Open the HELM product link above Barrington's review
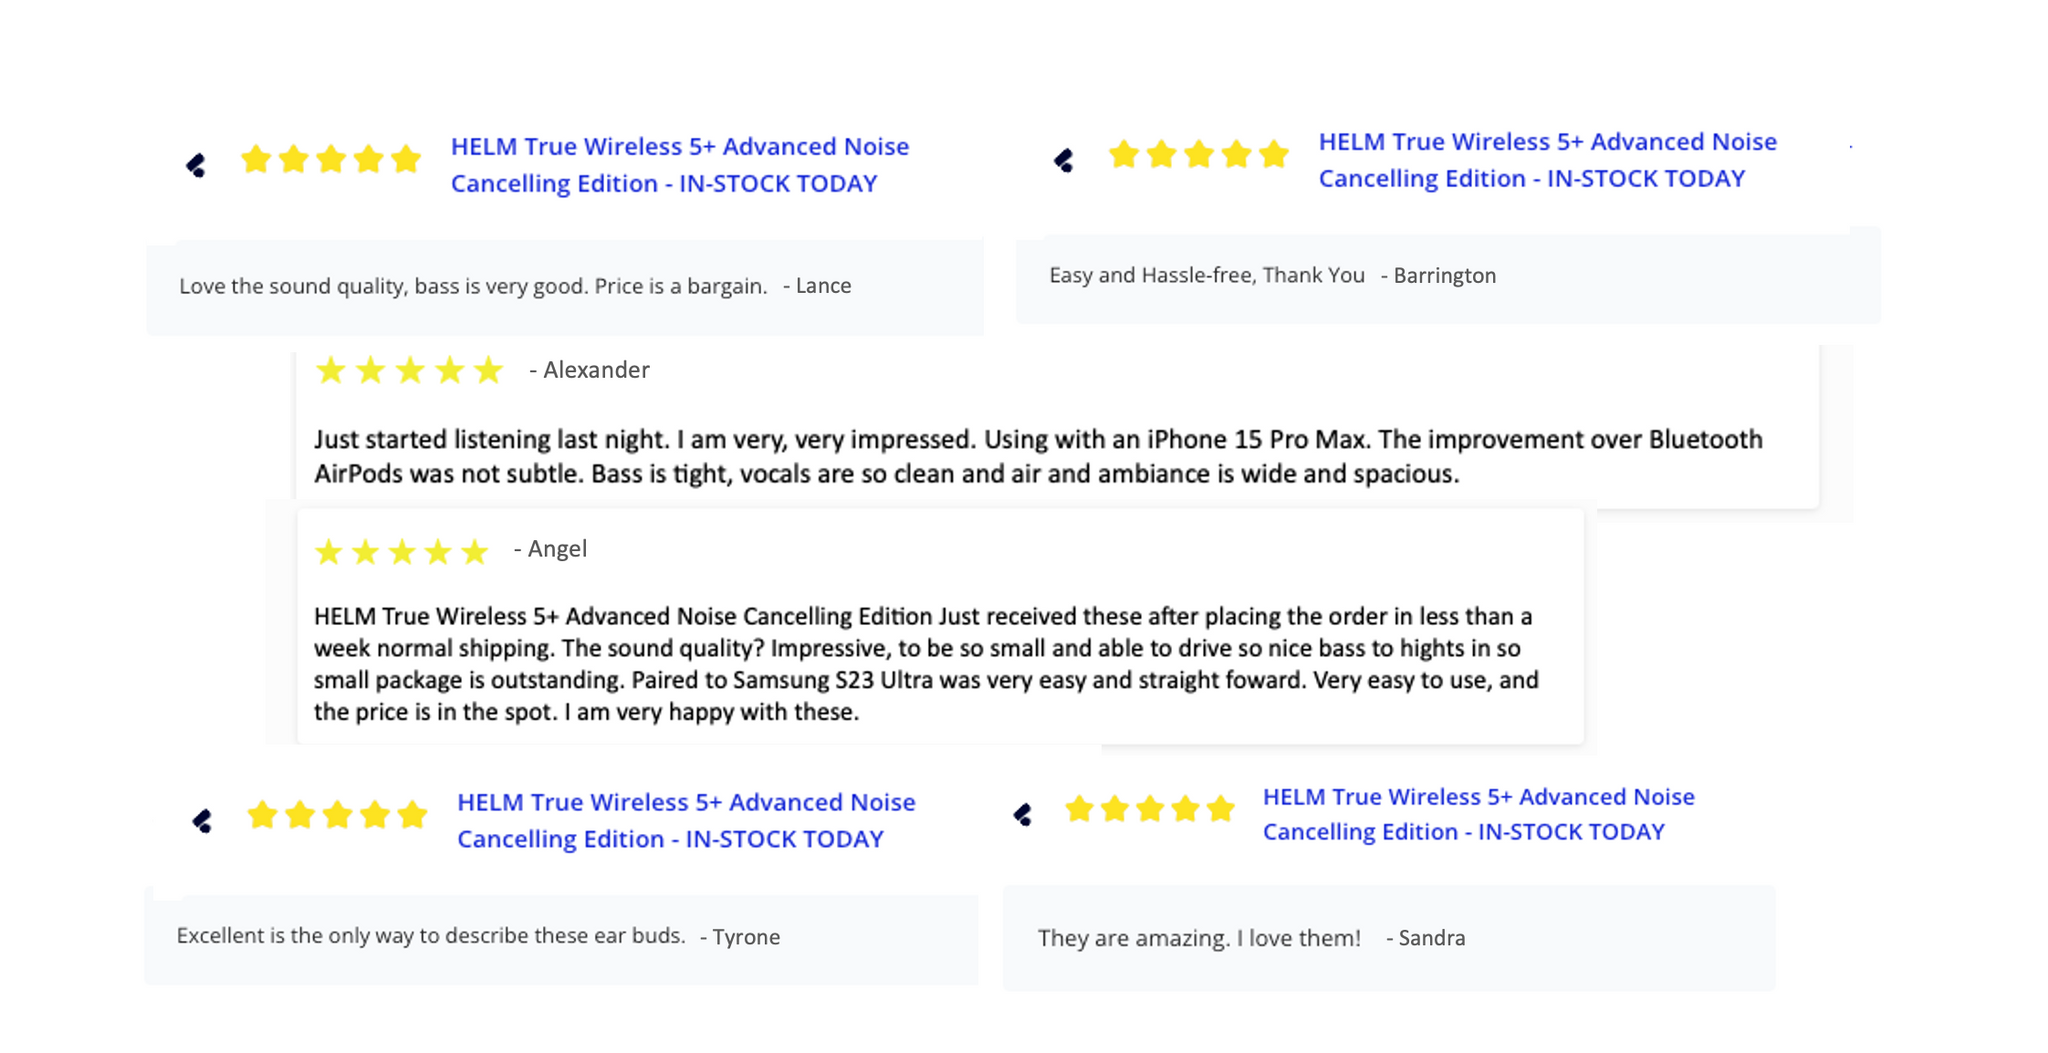 (1547, 160)
